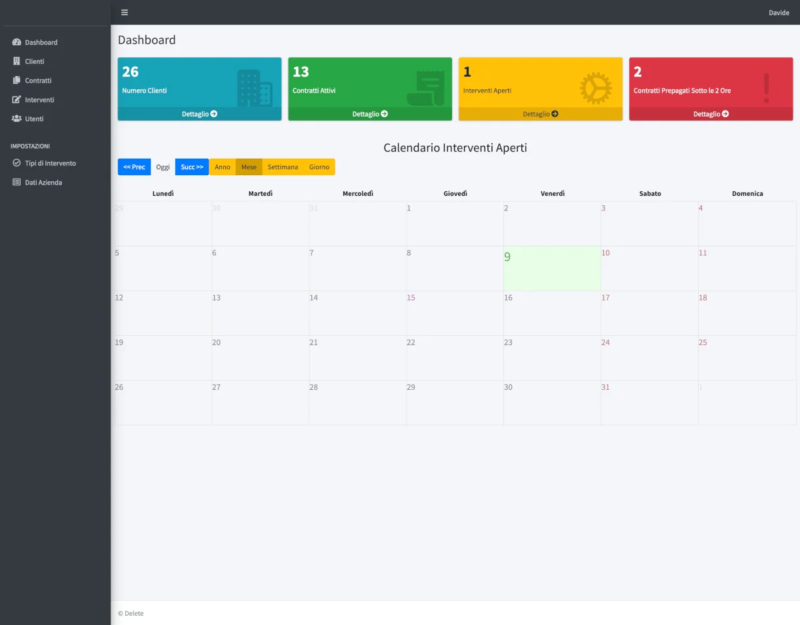Open Dettaglio on the Contratti Attivi card
This screenshot has height=625, width=800.
pos(370,111)
